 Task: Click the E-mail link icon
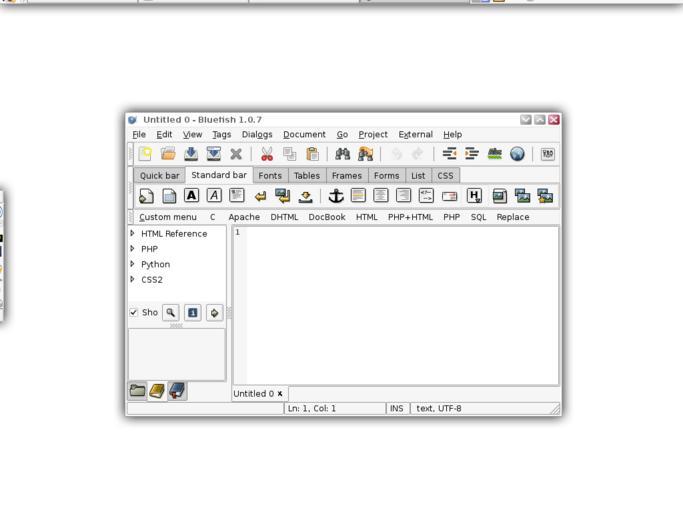tap(449, 197)
